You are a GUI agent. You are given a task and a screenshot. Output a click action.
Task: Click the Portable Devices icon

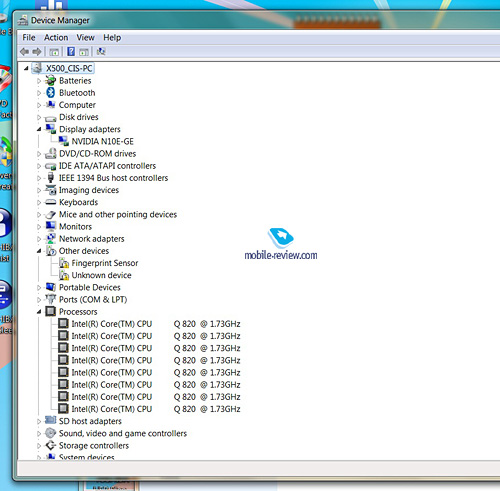[x=51, y=287]
